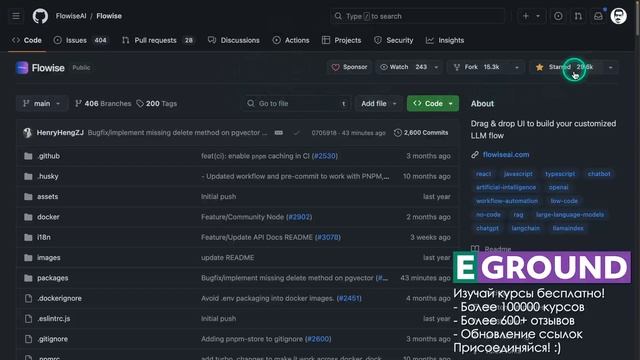Focus the 'Go to file' input
This screenshot has width=640, height=360.
point(297,104)
